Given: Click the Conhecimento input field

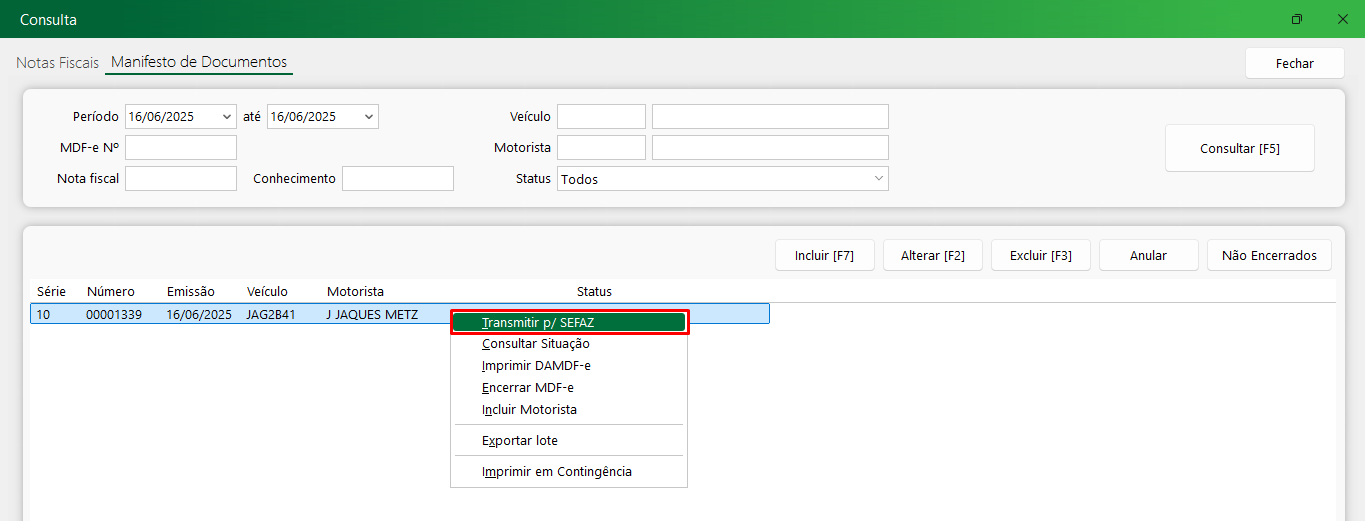Looking at the screenshot, I should click(x=398, y=179).
